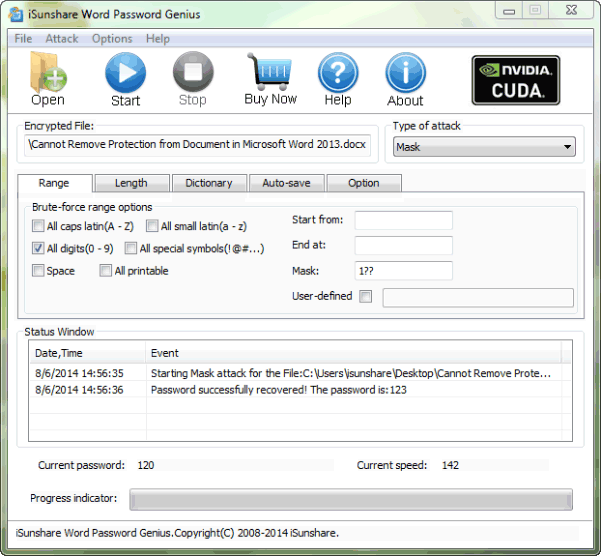The image size is (601, 556).
Task: Click the Current password value 120
Action: pos(146,465)
